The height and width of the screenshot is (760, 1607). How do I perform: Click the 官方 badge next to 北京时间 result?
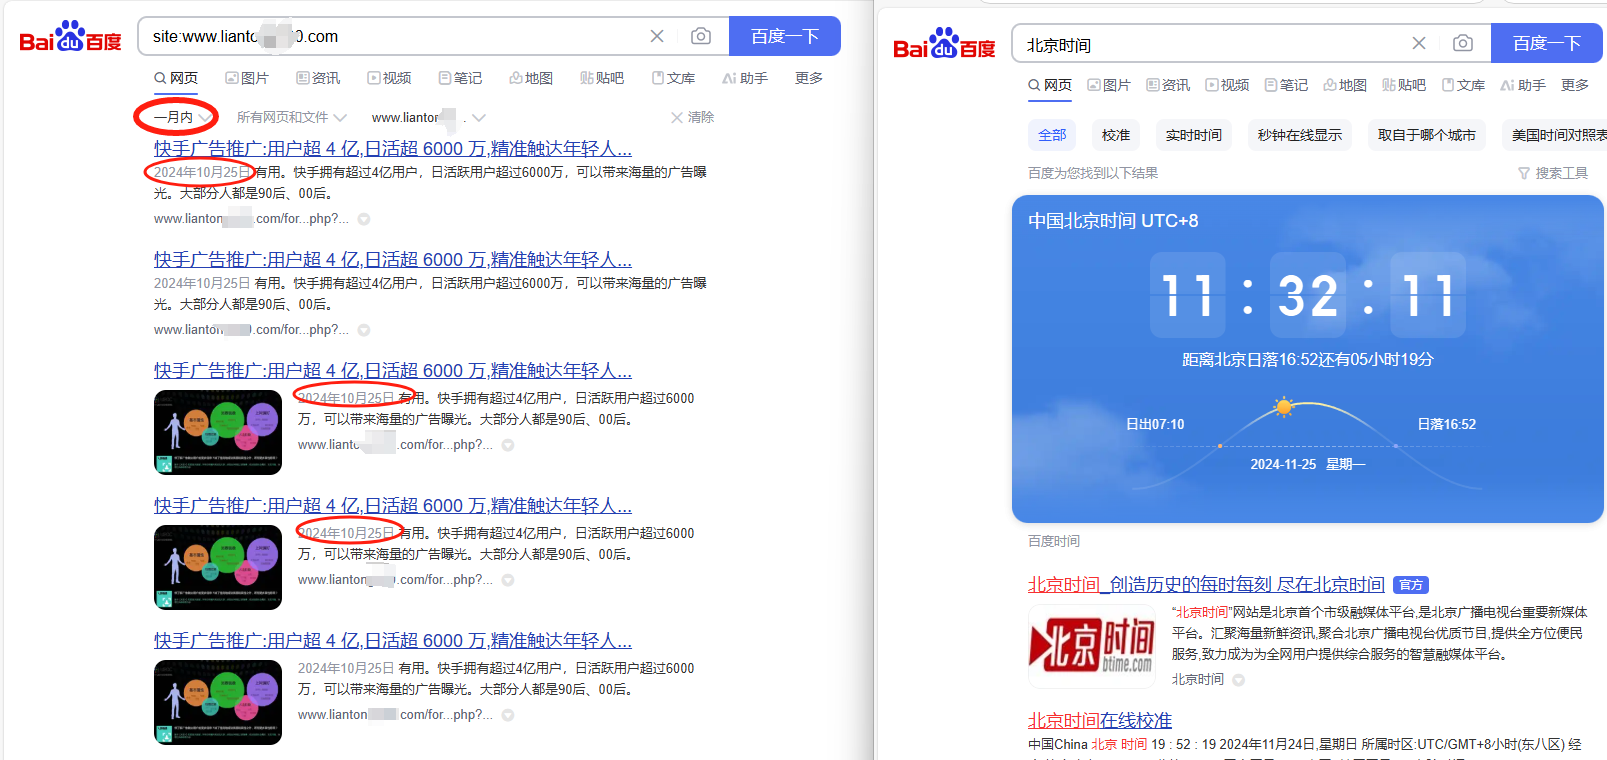click(1411, 585)
